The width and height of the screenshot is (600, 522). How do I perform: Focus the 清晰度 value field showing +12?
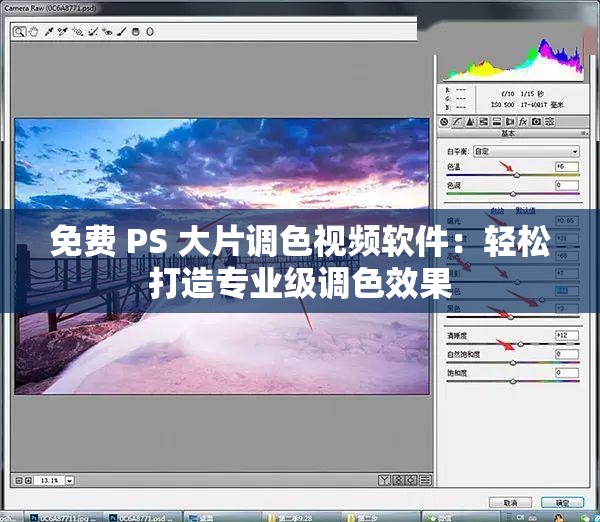[x=567, y=336]
